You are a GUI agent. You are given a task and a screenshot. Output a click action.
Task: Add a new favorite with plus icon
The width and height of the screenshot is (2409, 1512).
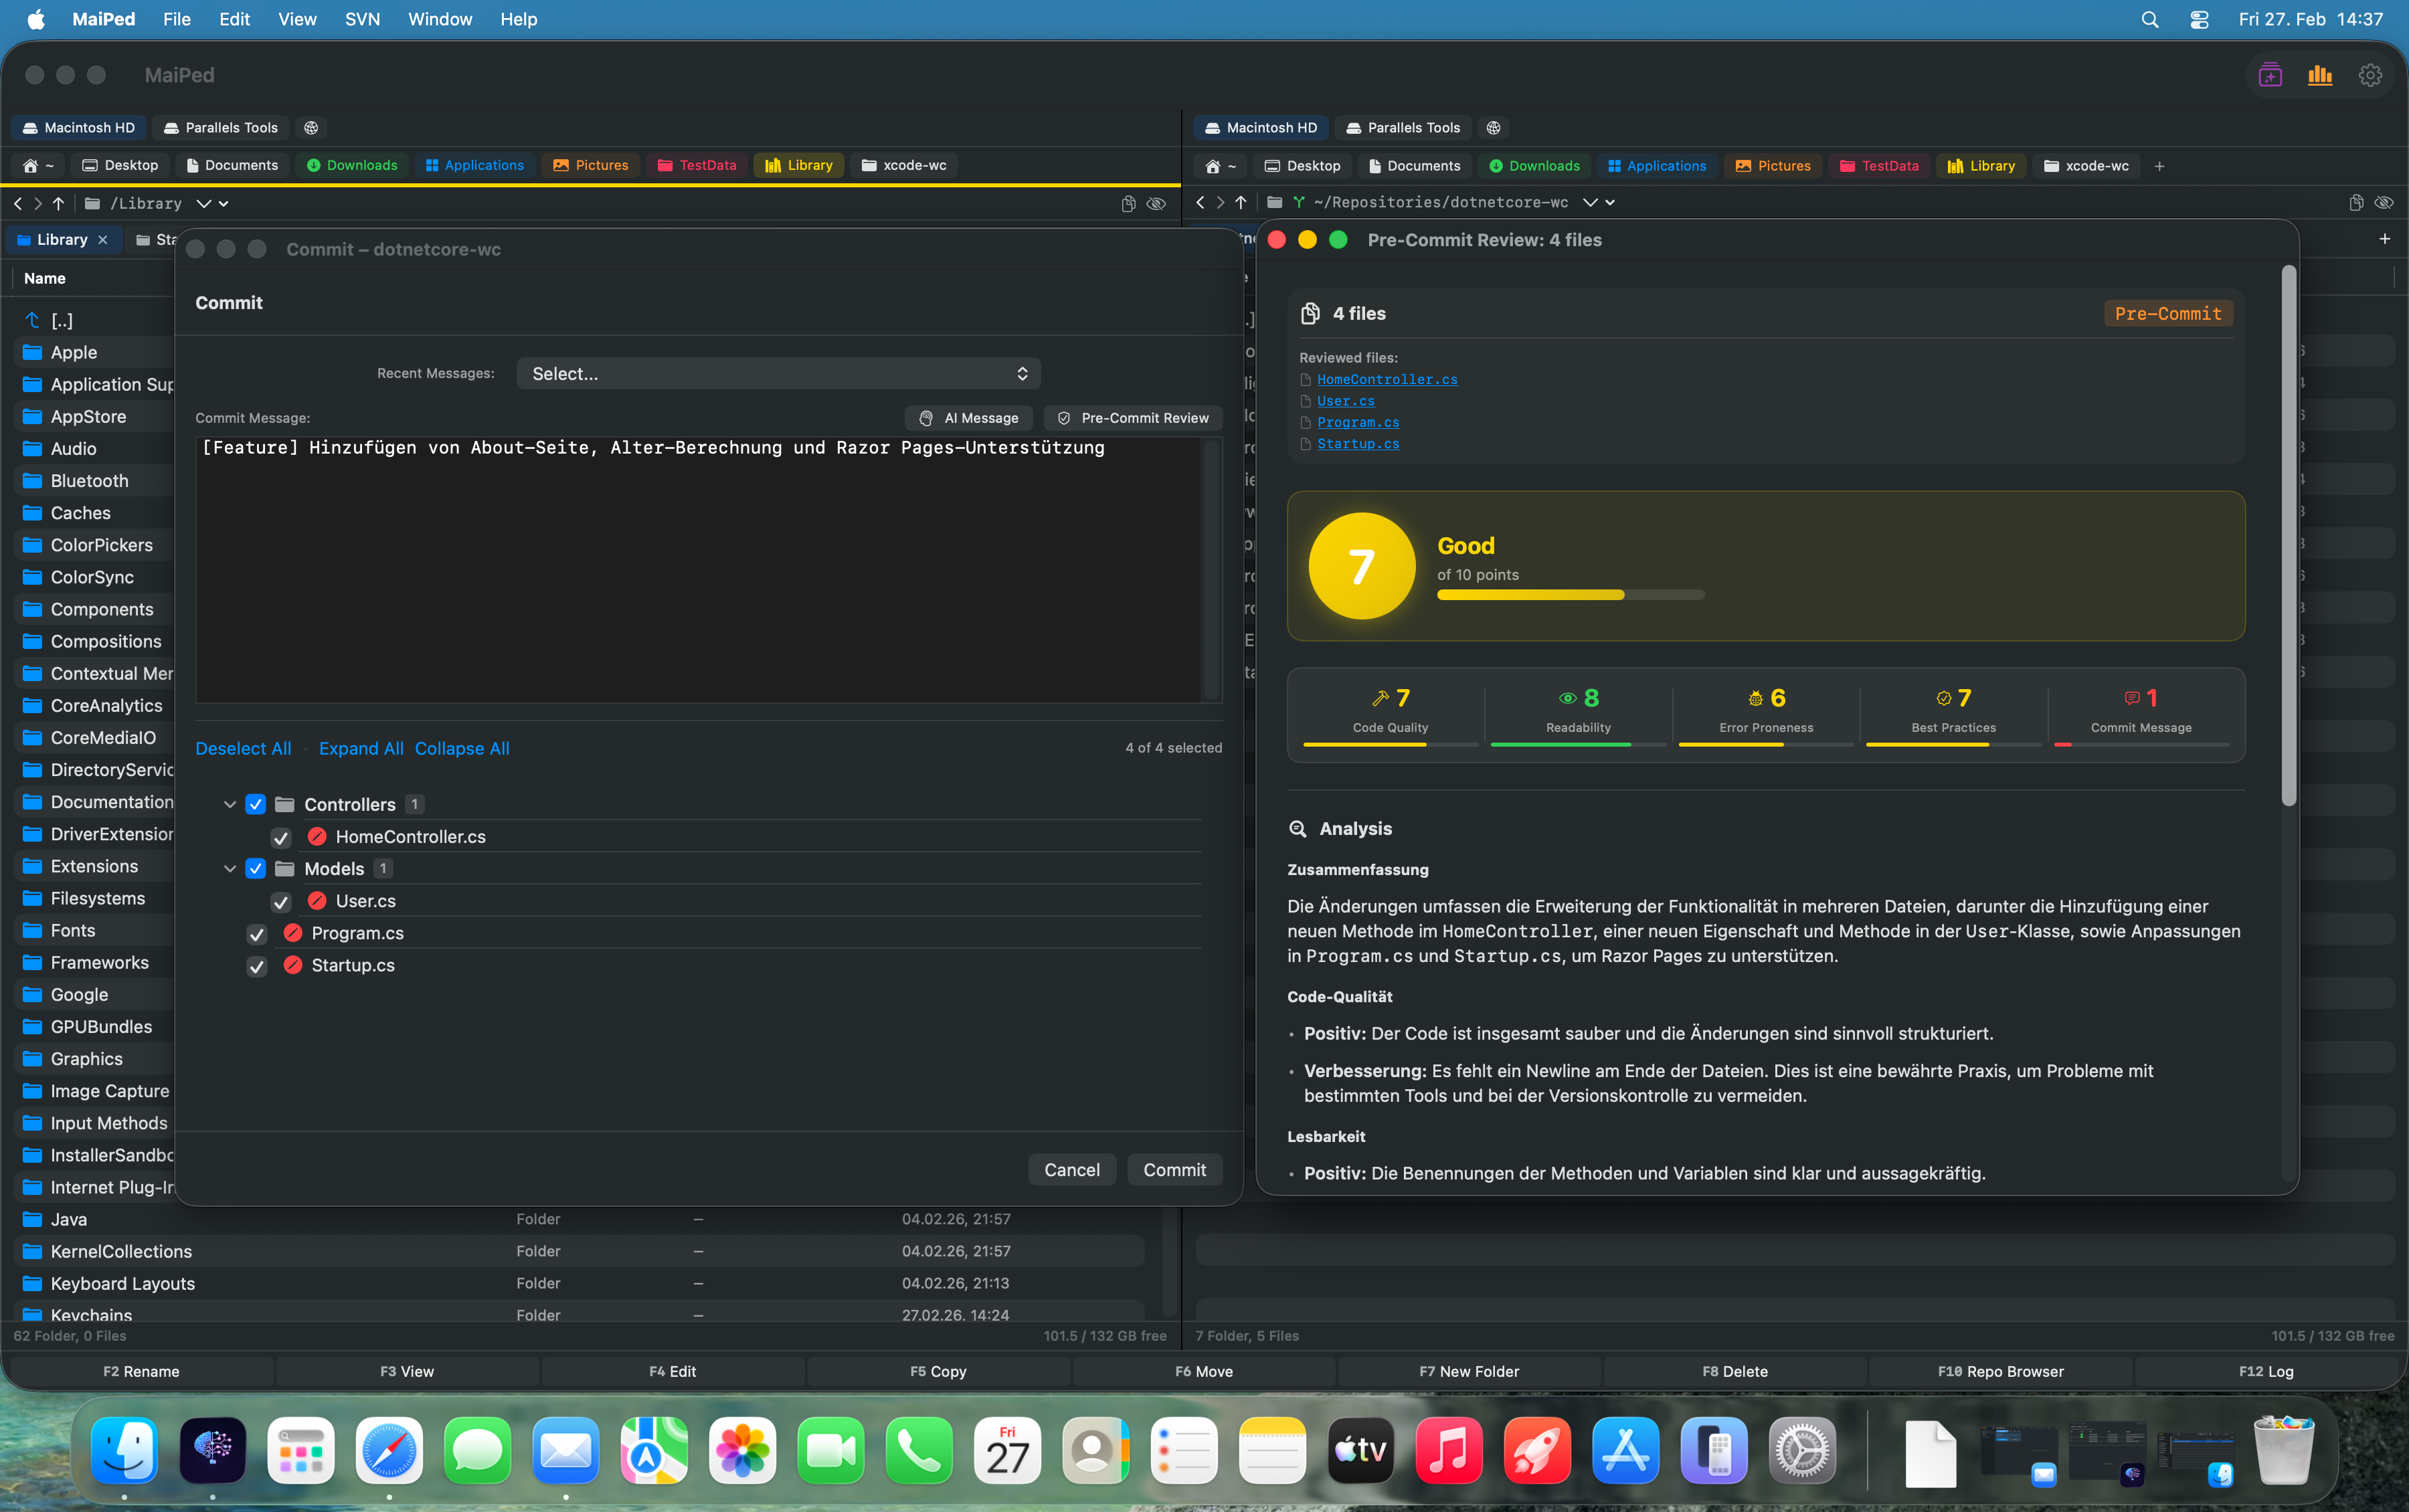2159,166
